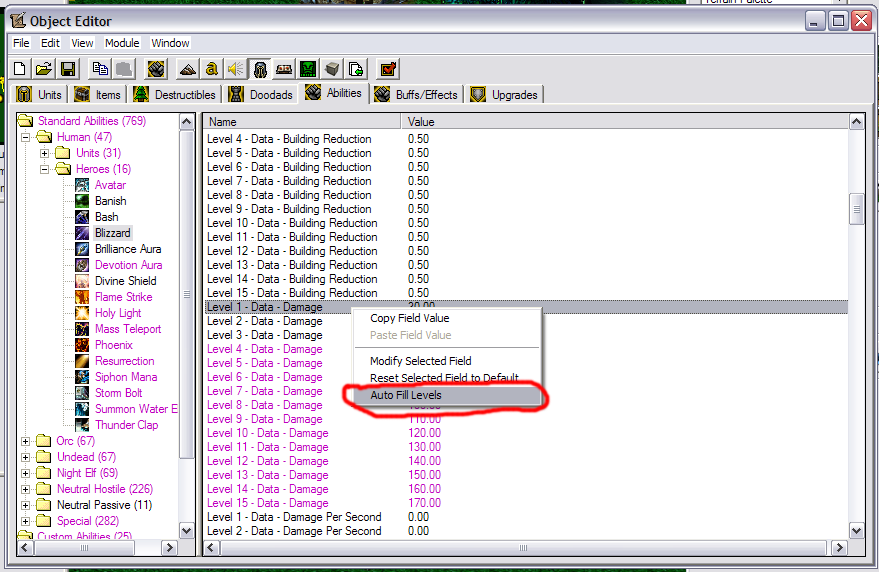Click the Storm Bolt ability icon
Screen dimensions: 879x572
pyautogui.click(x=82, y=393)
